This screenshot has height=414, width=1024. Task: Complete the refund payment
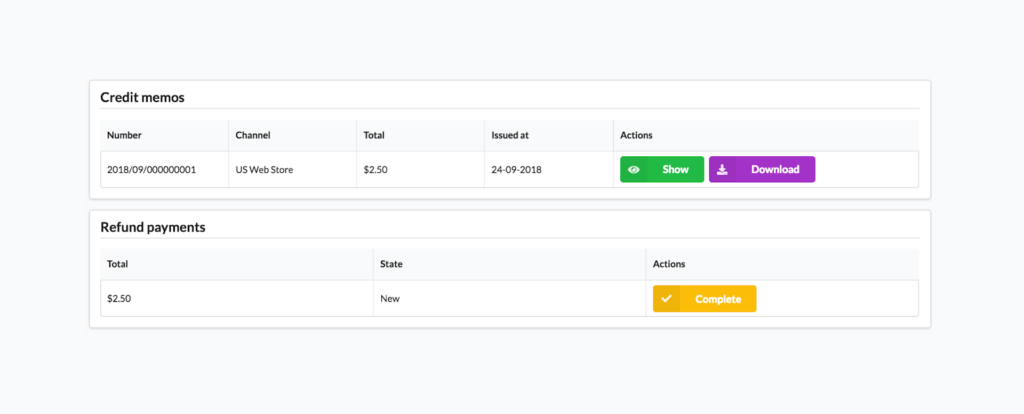click(705, 298)
